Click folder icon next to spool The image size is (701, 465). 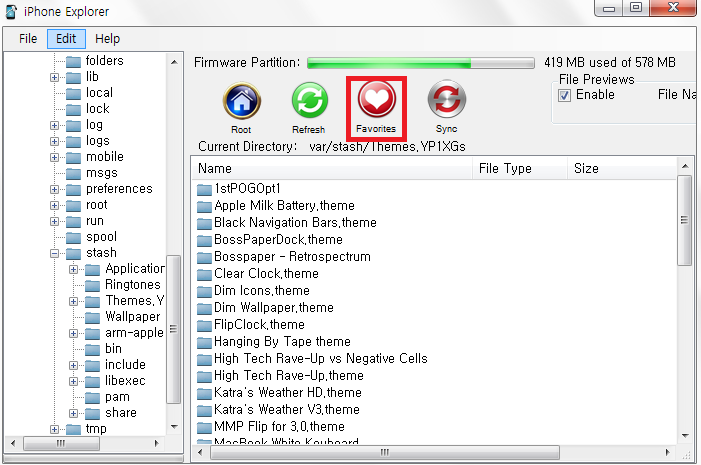[x=73, y=237]
